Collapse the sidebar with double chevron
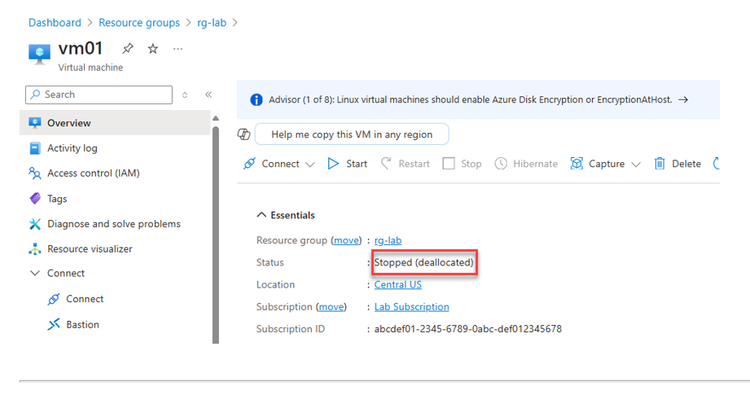The image size is (750, 404). tap(209, 95)
